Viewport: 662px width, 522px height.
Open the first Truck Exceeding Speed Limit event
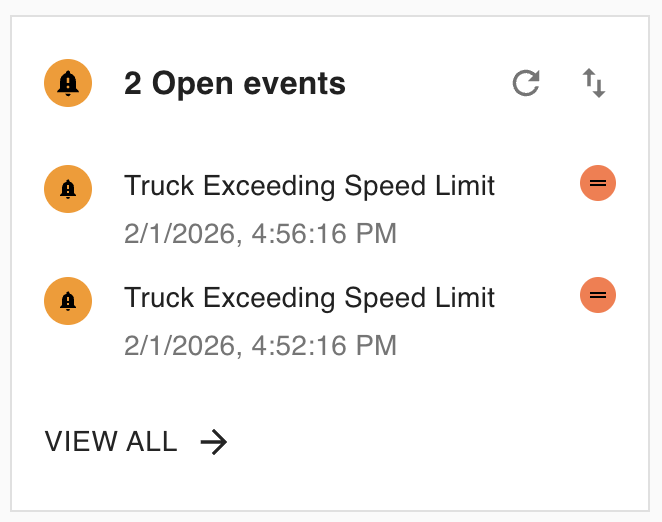(x=309, y=186)
